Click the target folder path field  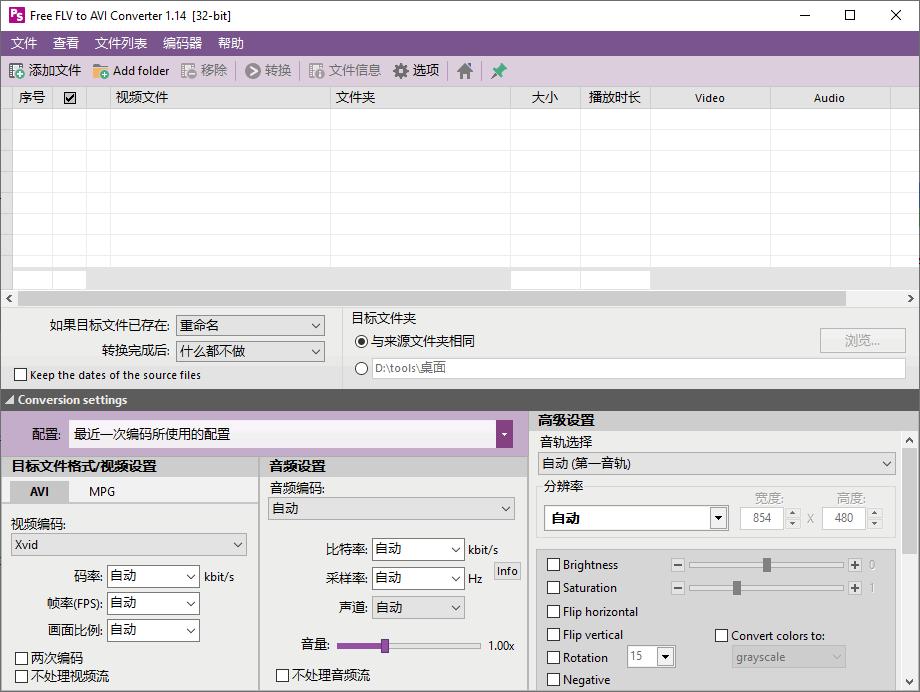[637, 368]
